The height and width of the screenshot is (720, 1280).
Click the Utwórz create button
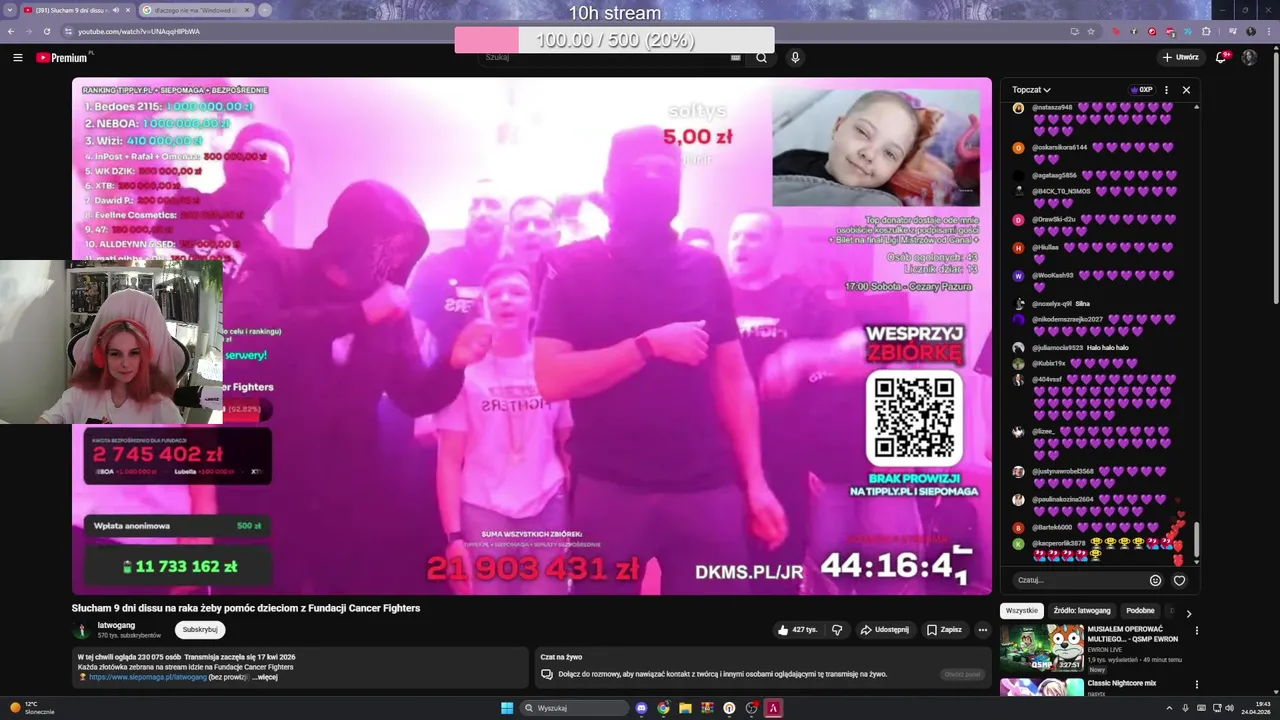[1181, 57]
